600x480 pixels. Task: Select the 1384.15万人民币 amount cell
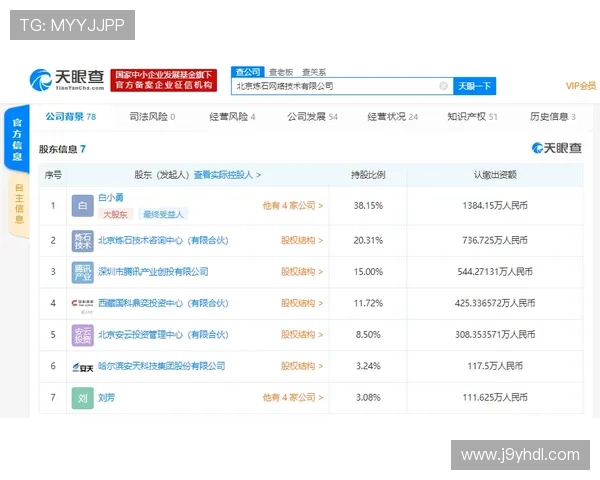(x=495, y=206)
